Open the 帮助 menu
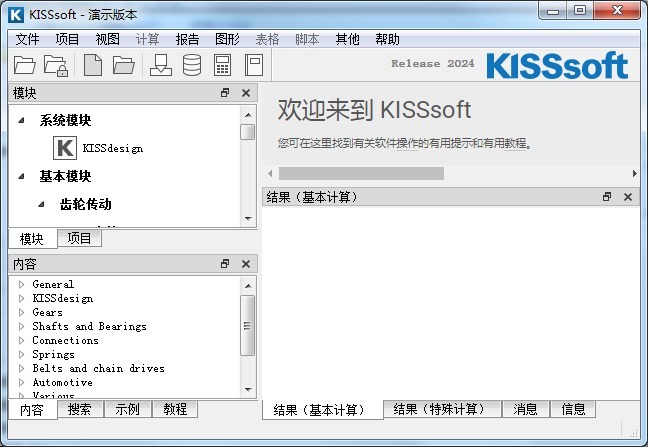 (x=387, y=39)
